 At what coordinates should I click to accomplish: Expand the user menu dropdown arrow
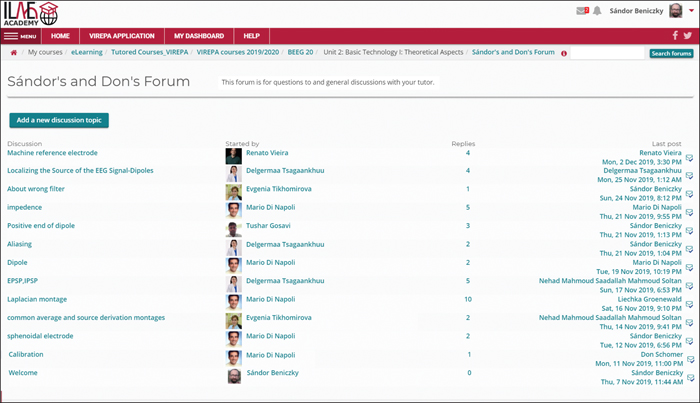click(691, 11)
